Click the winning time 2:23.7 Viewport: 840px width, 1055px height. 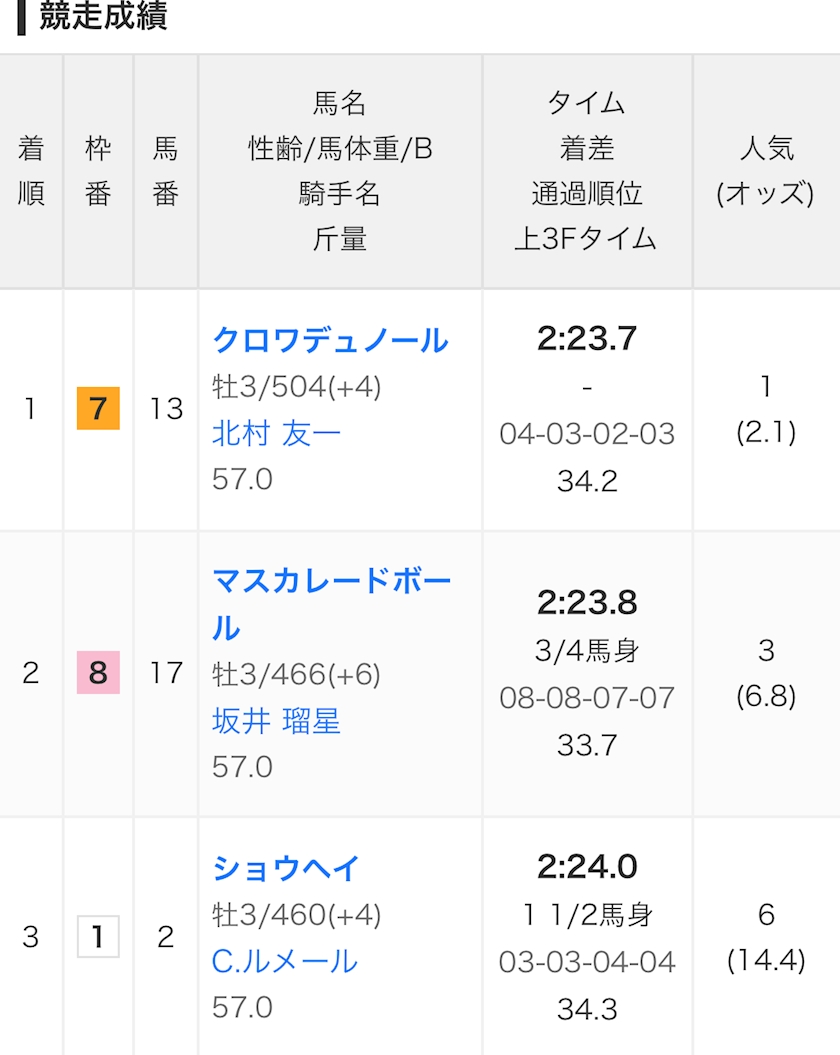[x=587, y=339]
